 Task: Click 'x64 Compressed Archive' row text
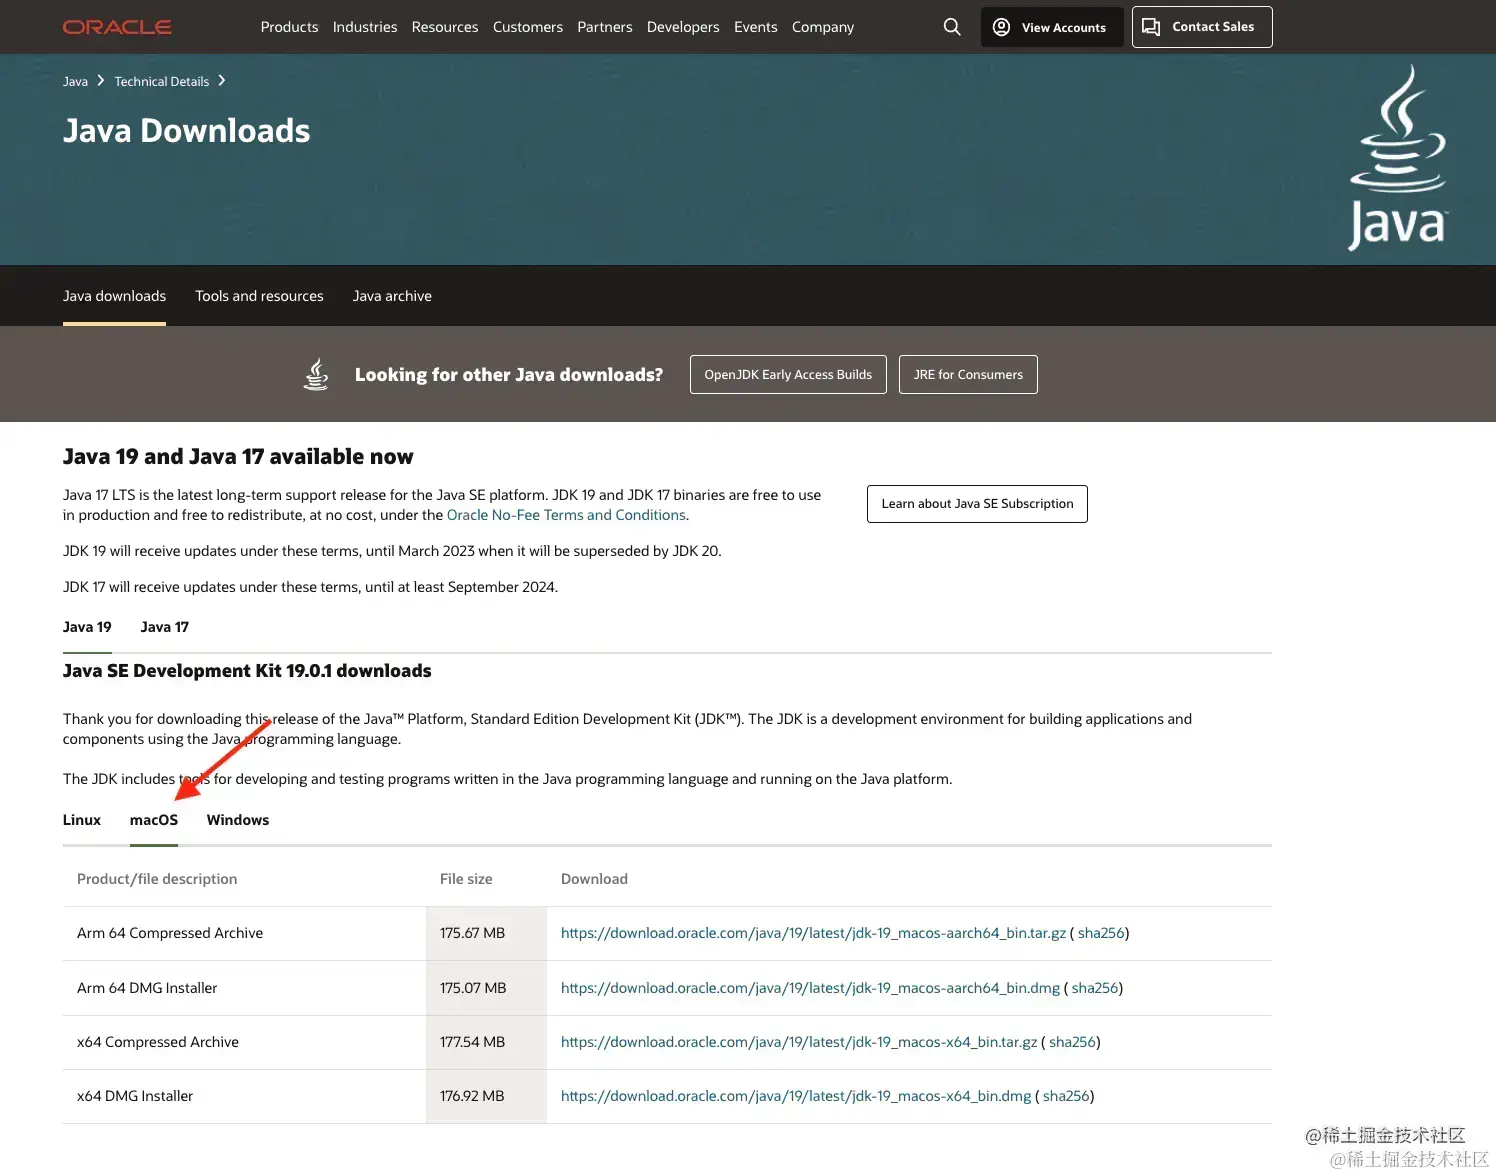pos(158,1042)
